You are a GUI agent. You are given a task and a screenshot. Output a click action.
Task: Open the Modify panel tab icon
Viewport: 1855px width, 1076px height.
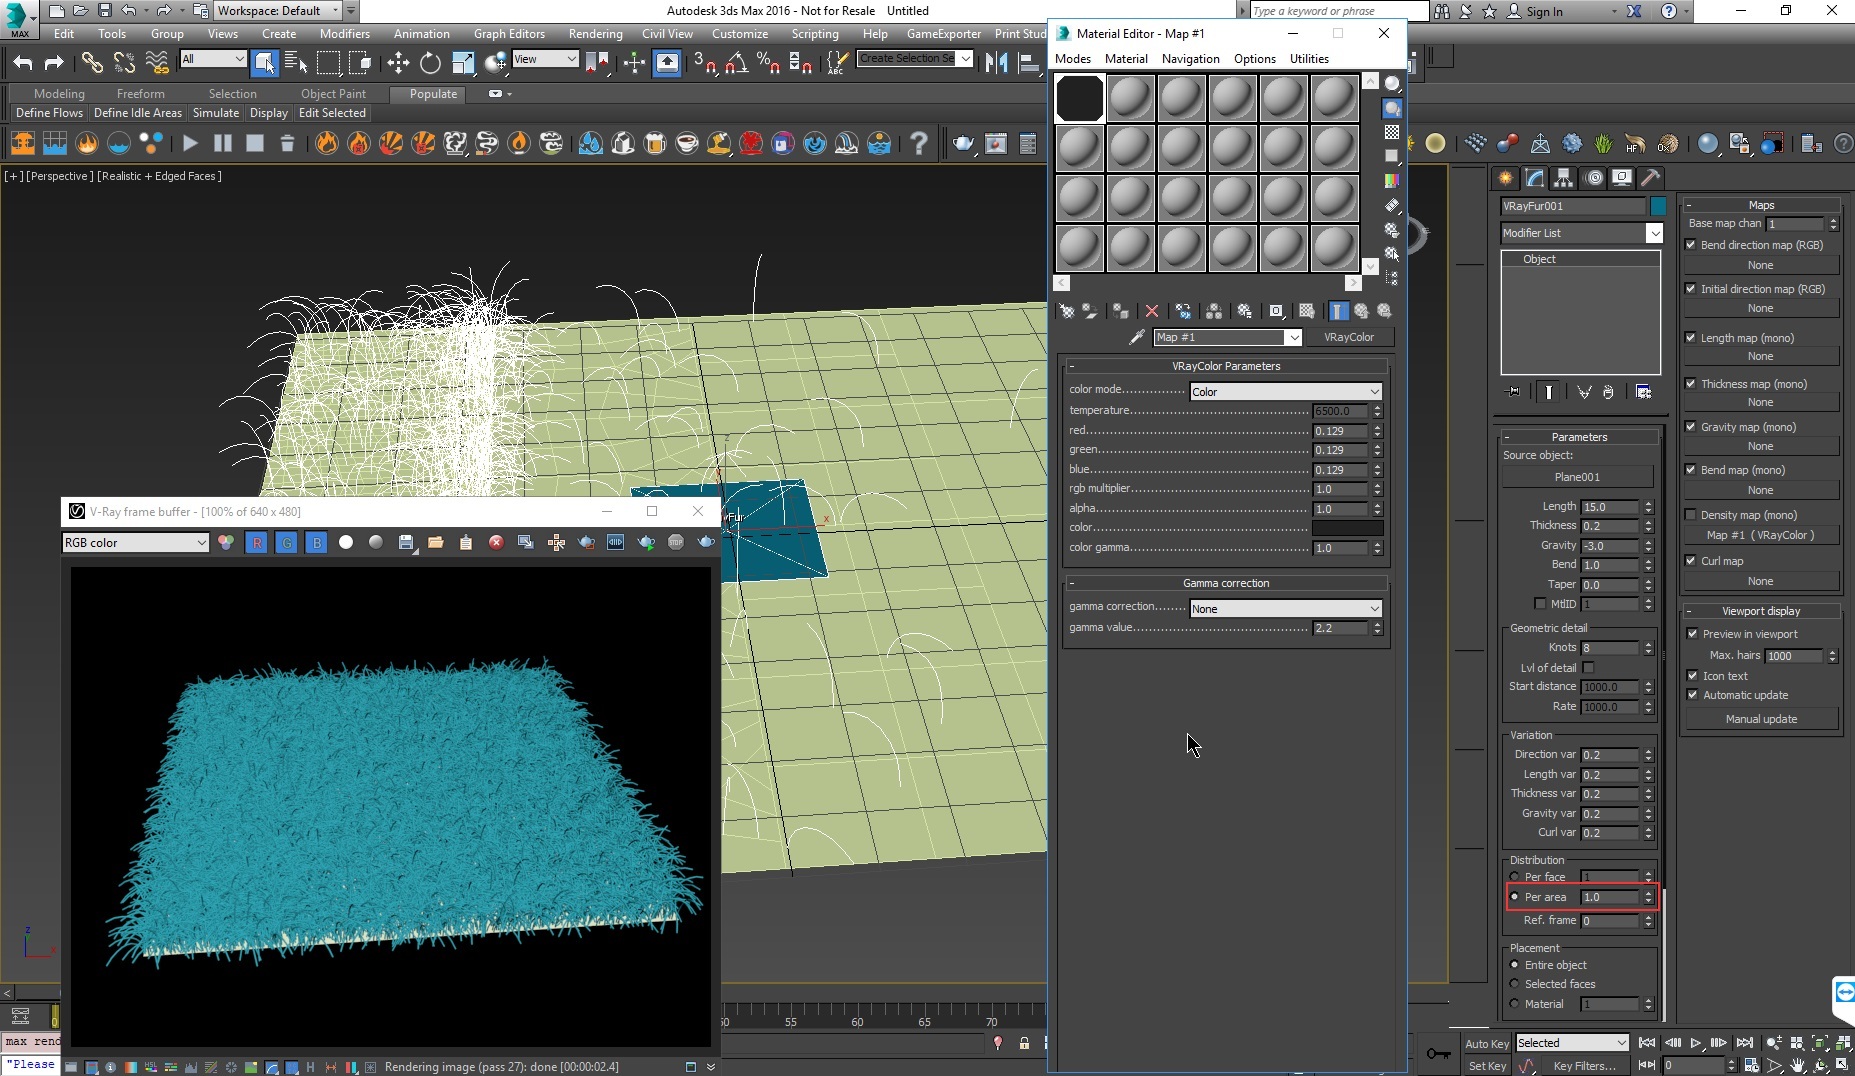click(x=1534, y=178)
